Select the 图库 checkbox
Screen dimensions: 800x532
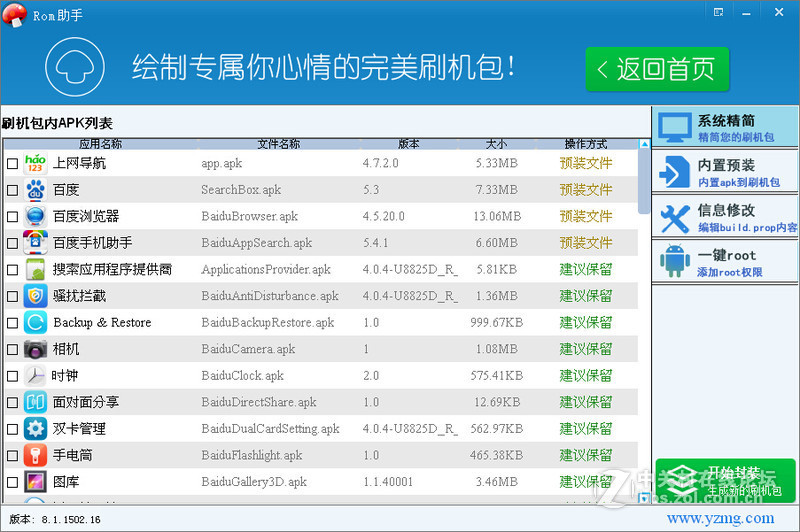12,482
